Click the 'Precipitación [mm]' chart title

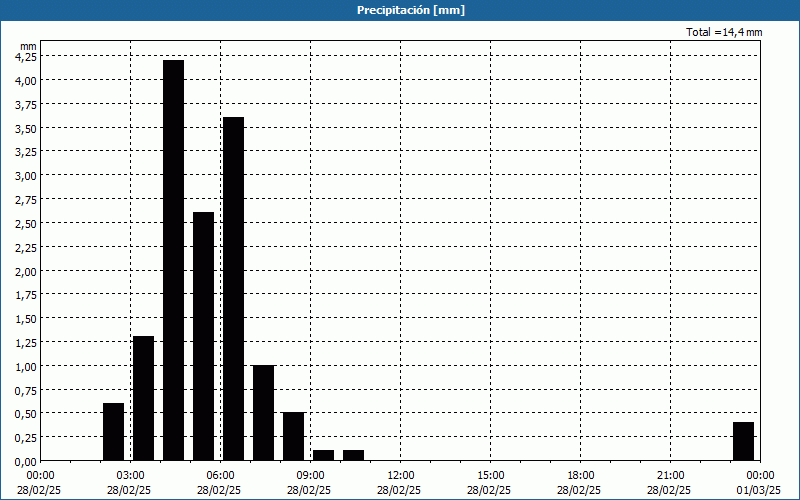pyautogui.click(x=411, y=10)
